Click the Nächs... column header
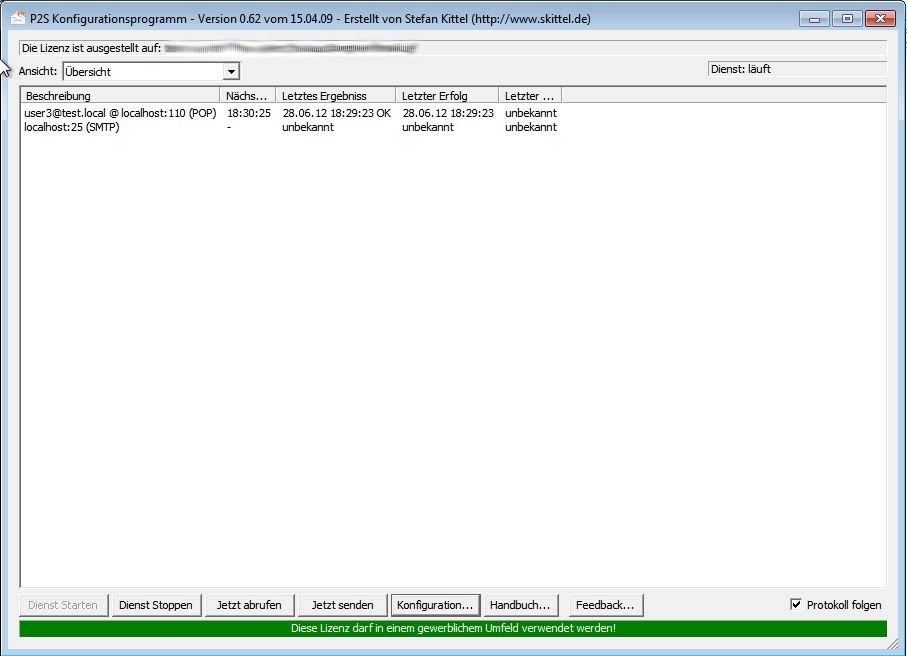The image size is (907, 656). pos(248,96)
